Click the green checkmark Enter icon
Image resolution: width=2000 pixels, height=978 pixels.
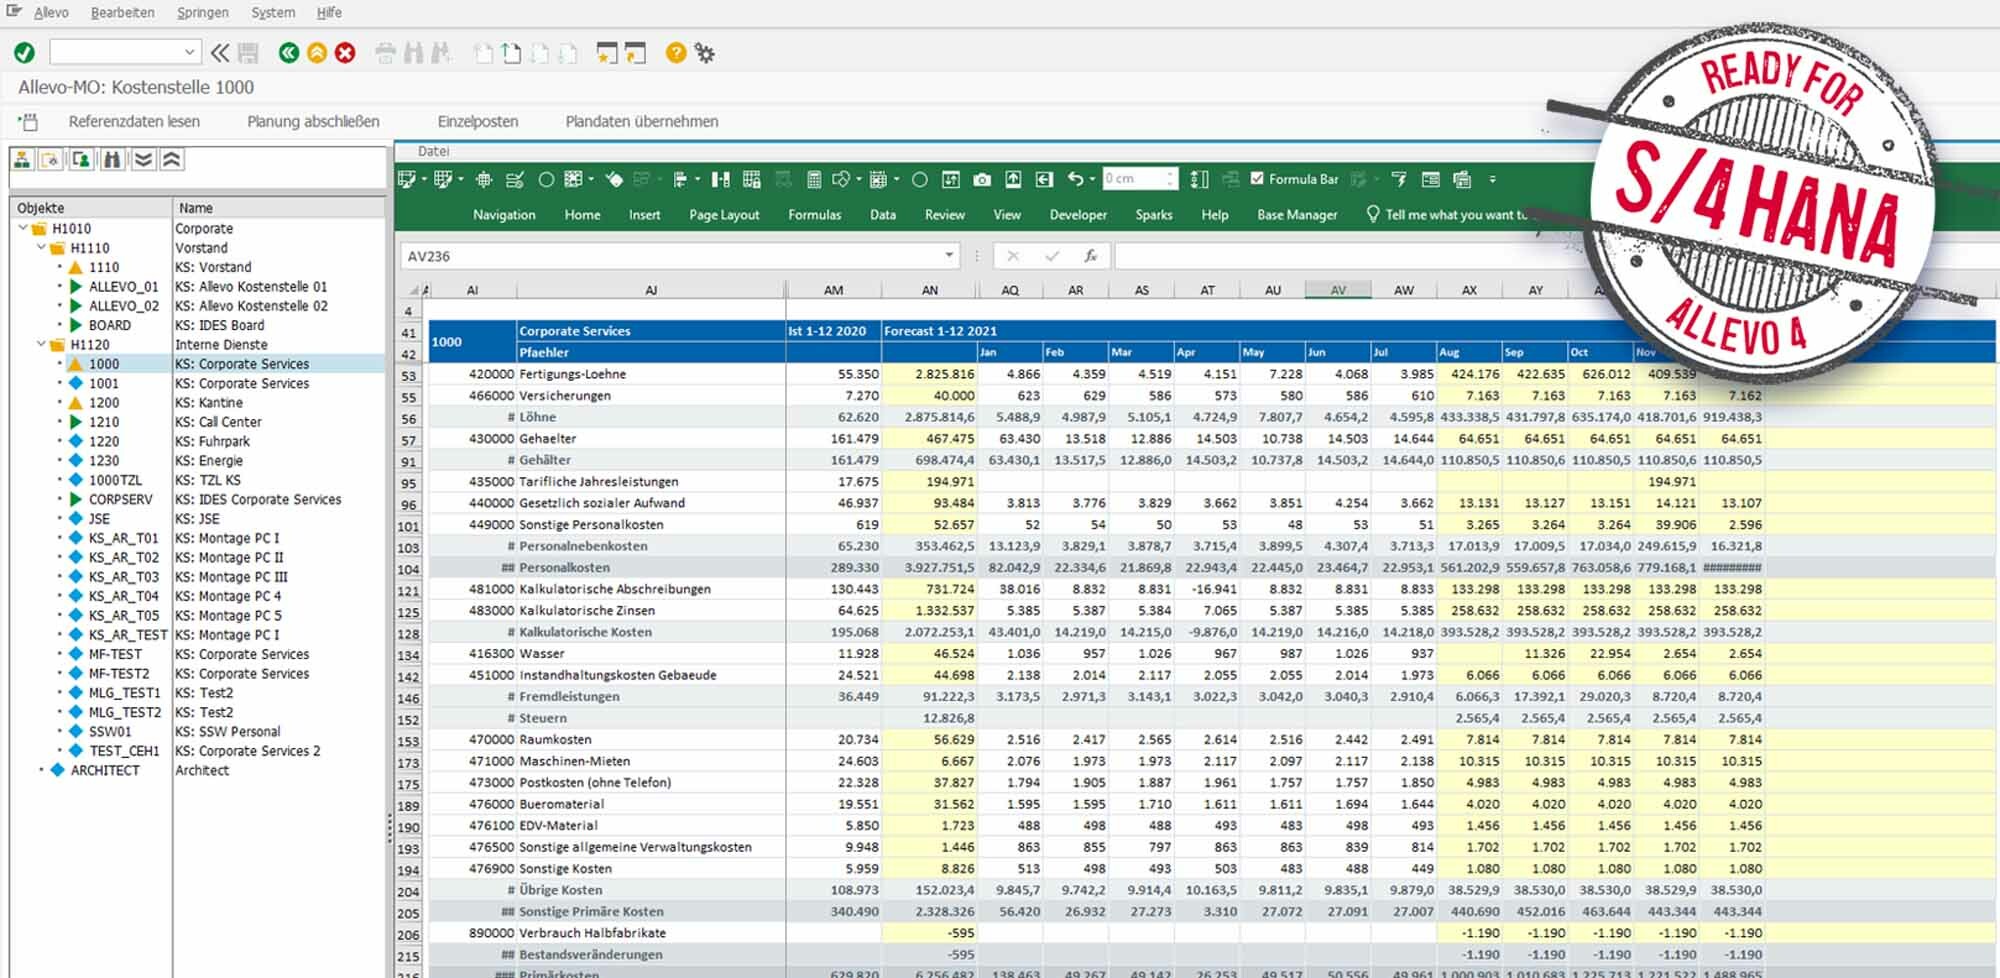(x=24, y=53)
